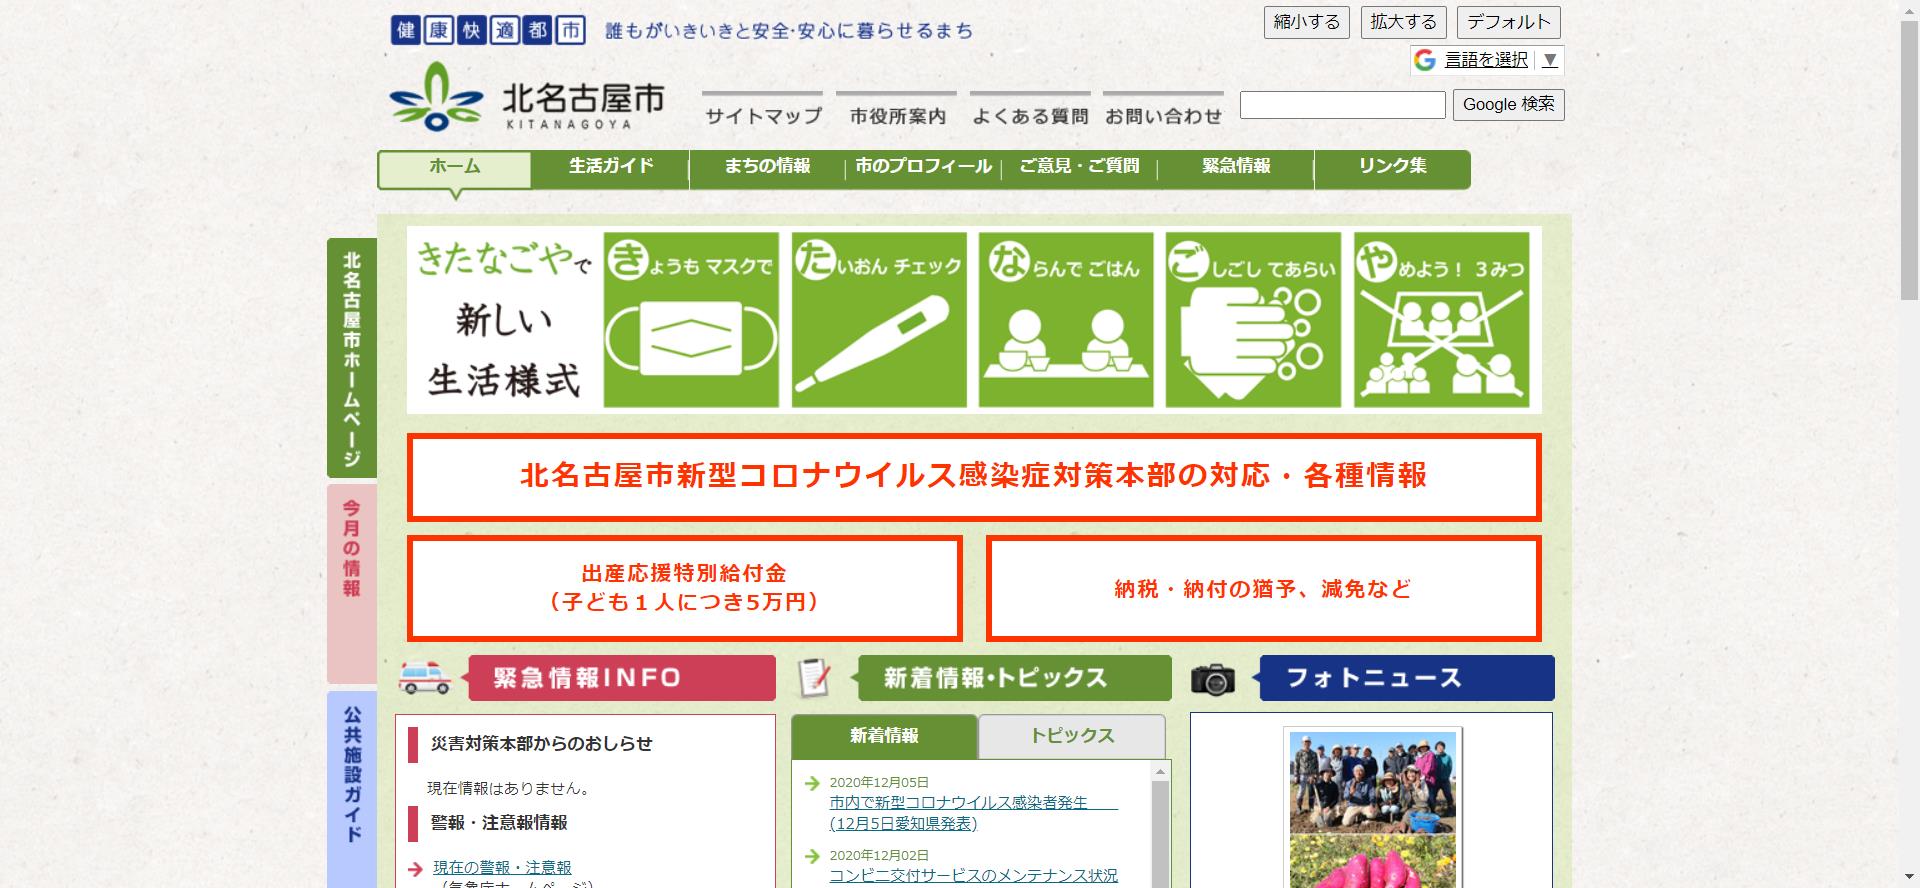Open the 出産応援特別給付金 banner link

(684, 588)
